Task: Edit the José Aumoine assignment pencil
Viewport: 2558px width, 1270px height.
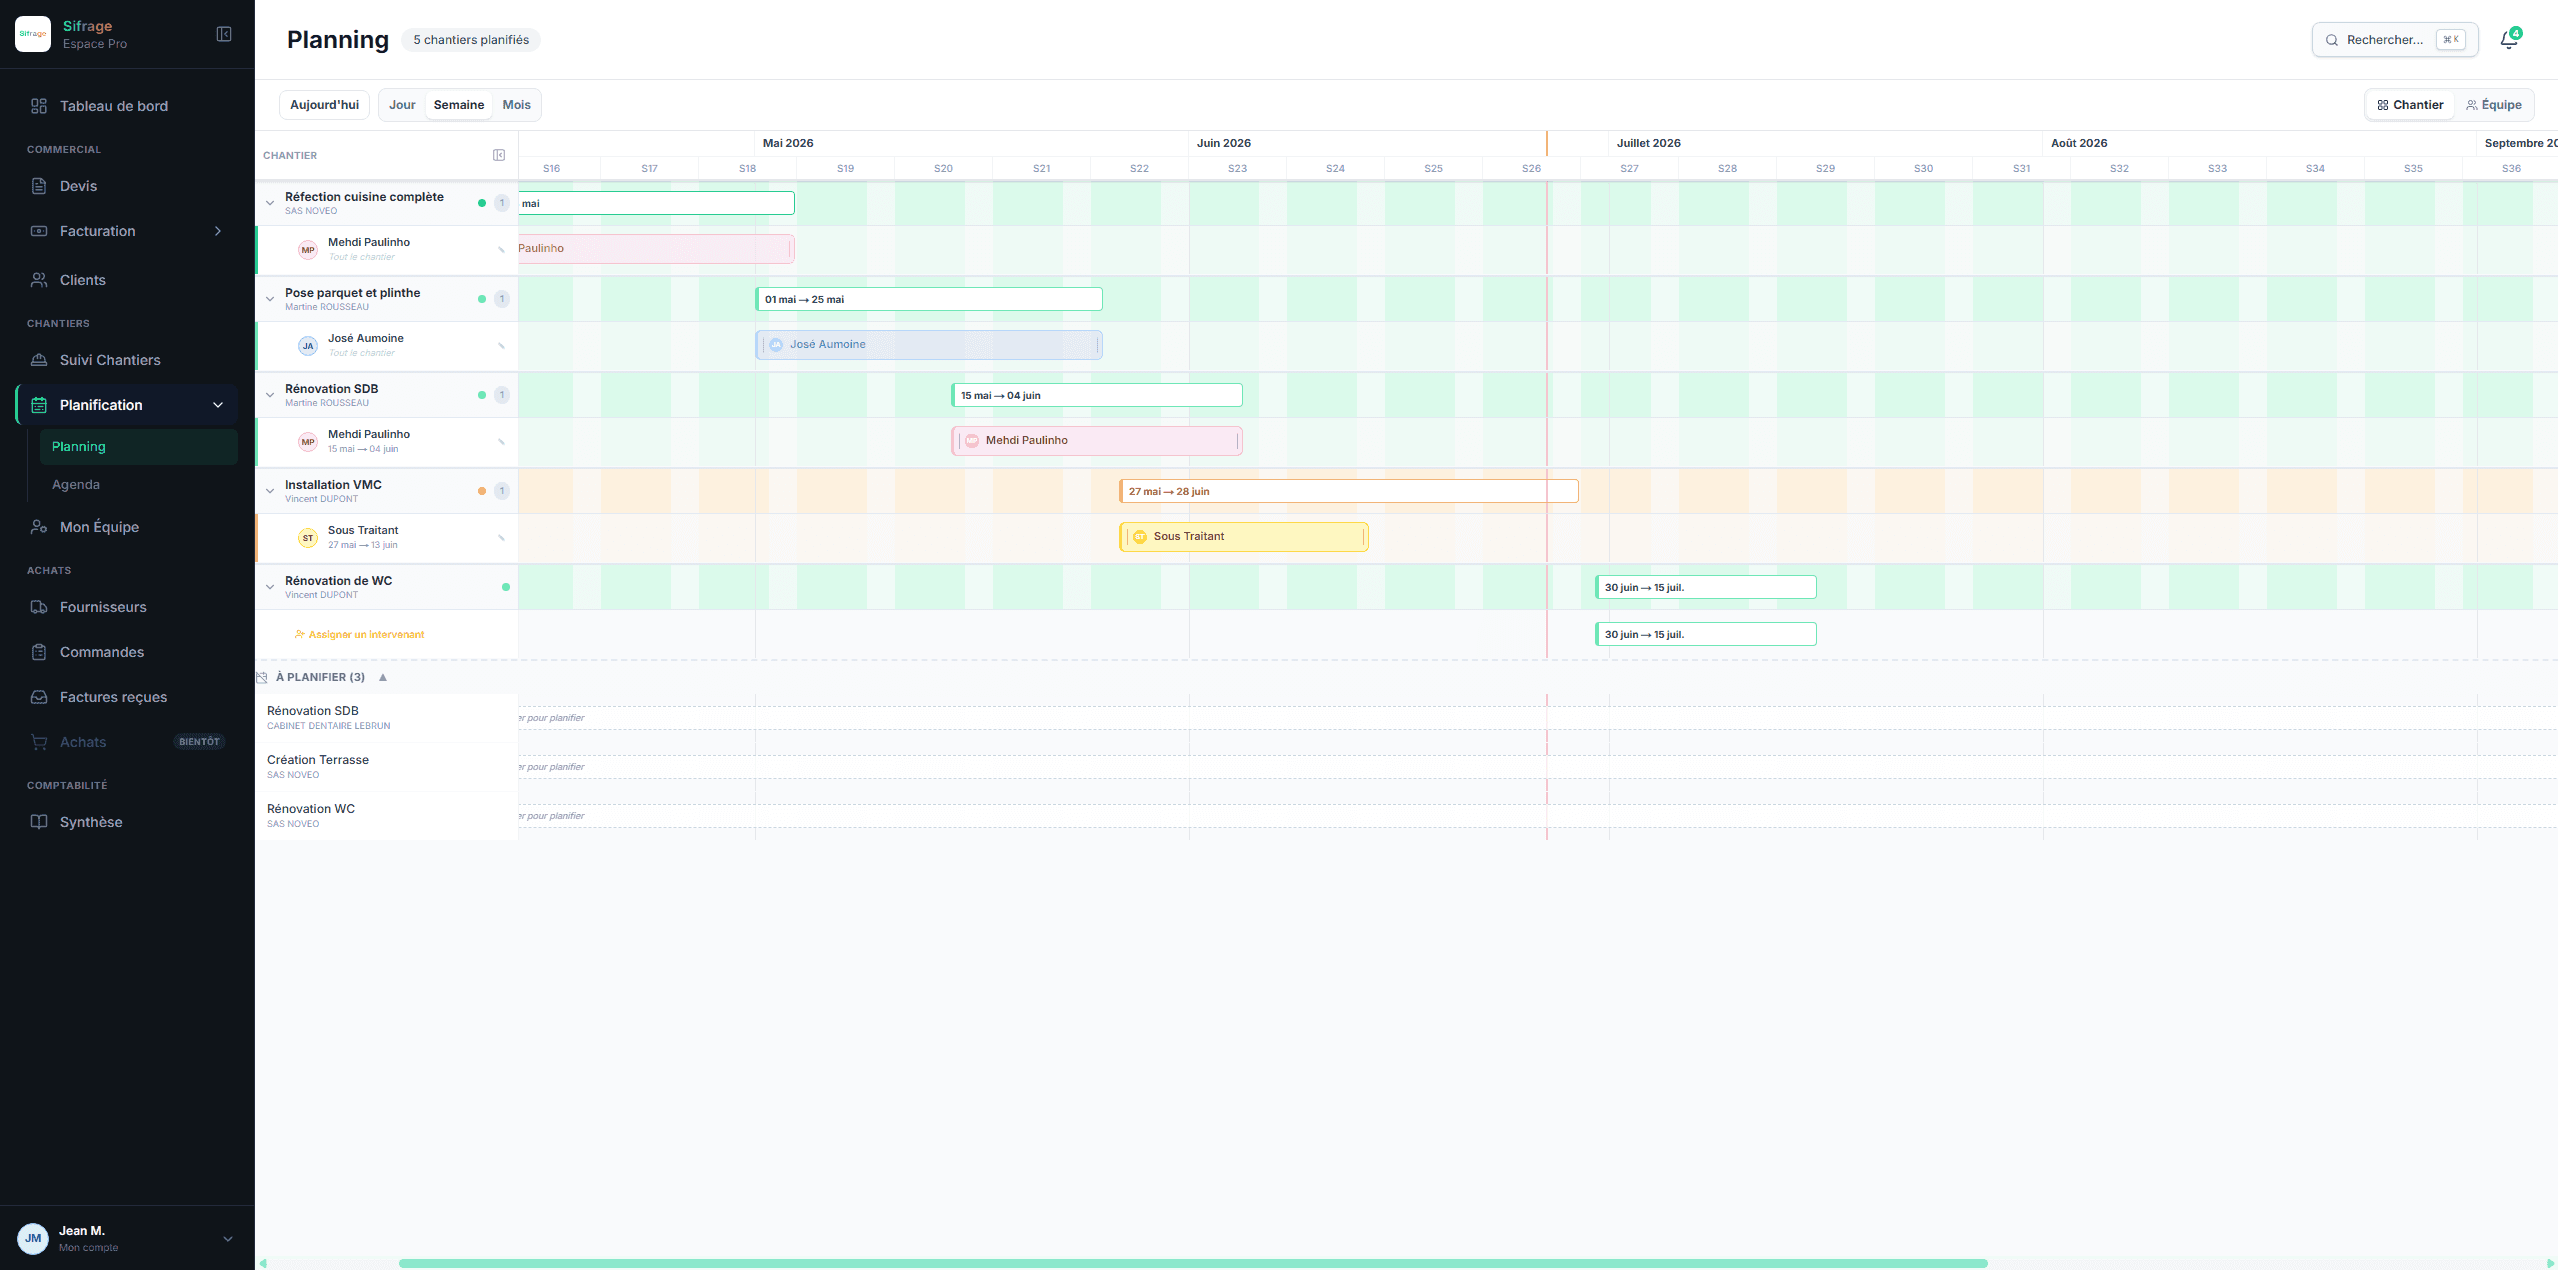Action: click(501, 346)
